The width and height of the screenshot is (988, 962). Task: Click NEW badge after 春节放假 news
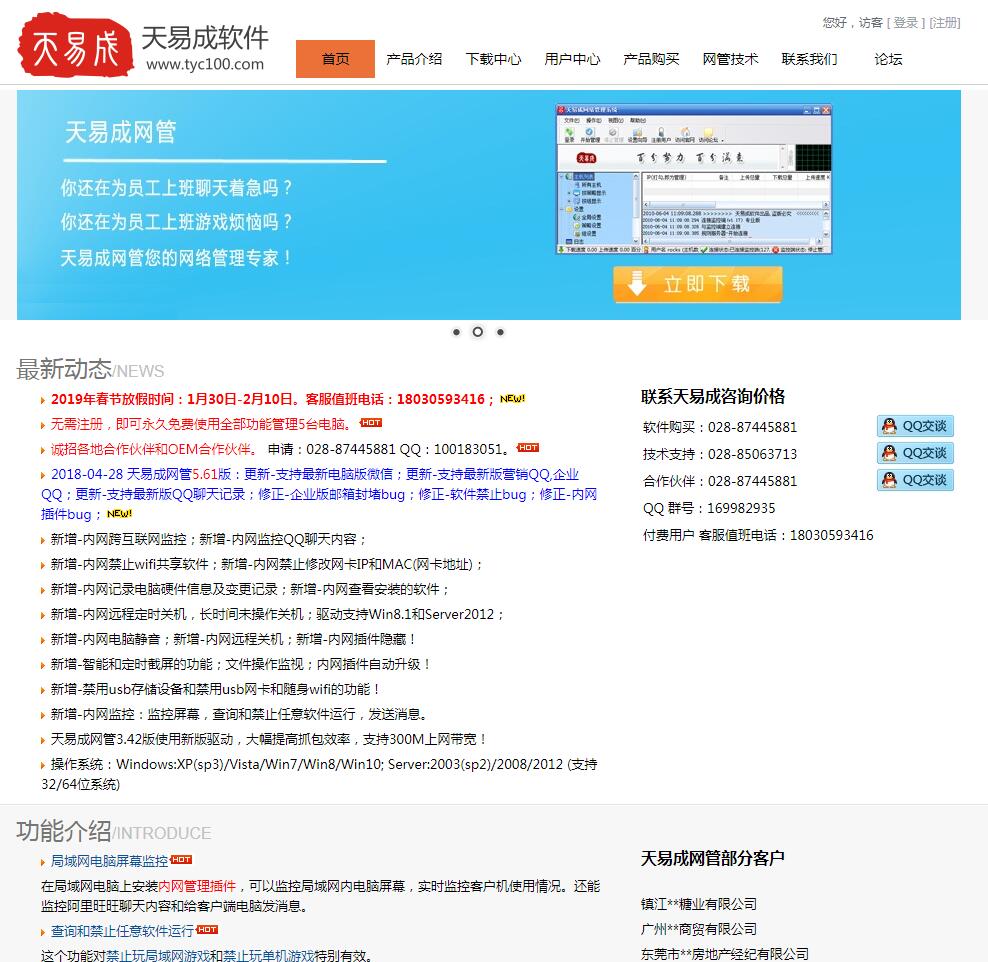[512, 398]
